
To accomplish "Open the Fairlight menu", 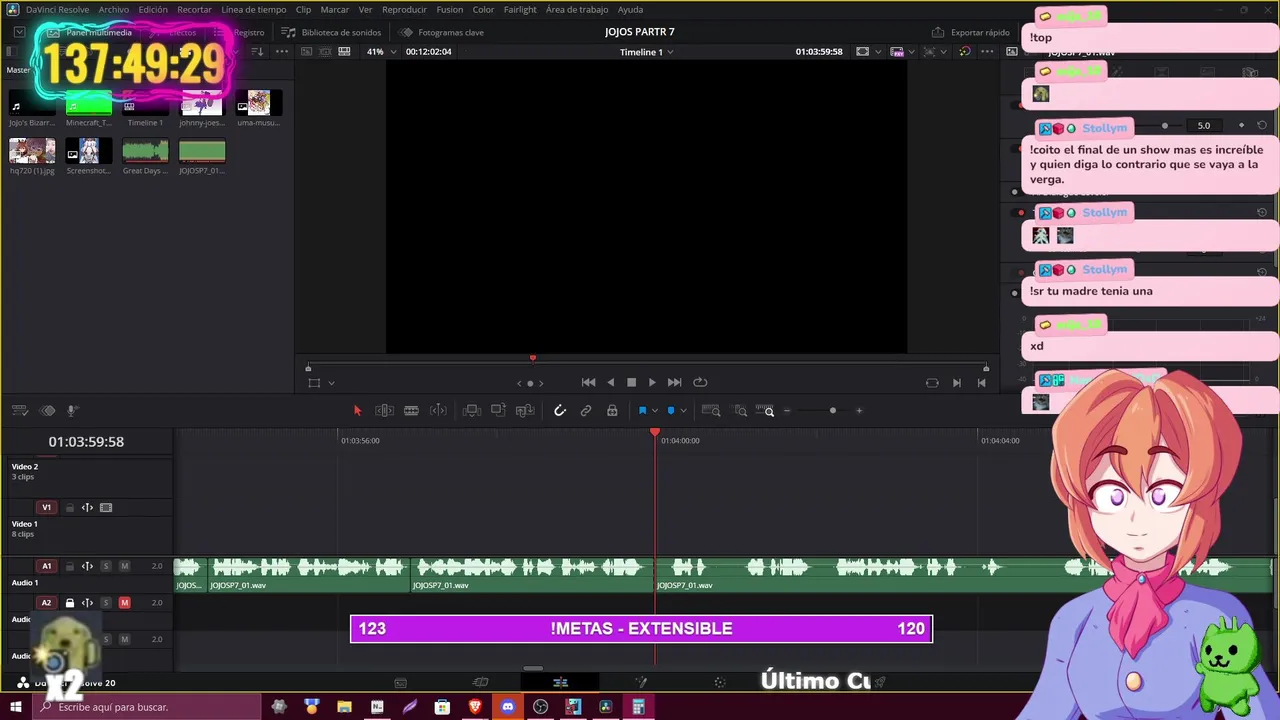I will tap(520, 10).
